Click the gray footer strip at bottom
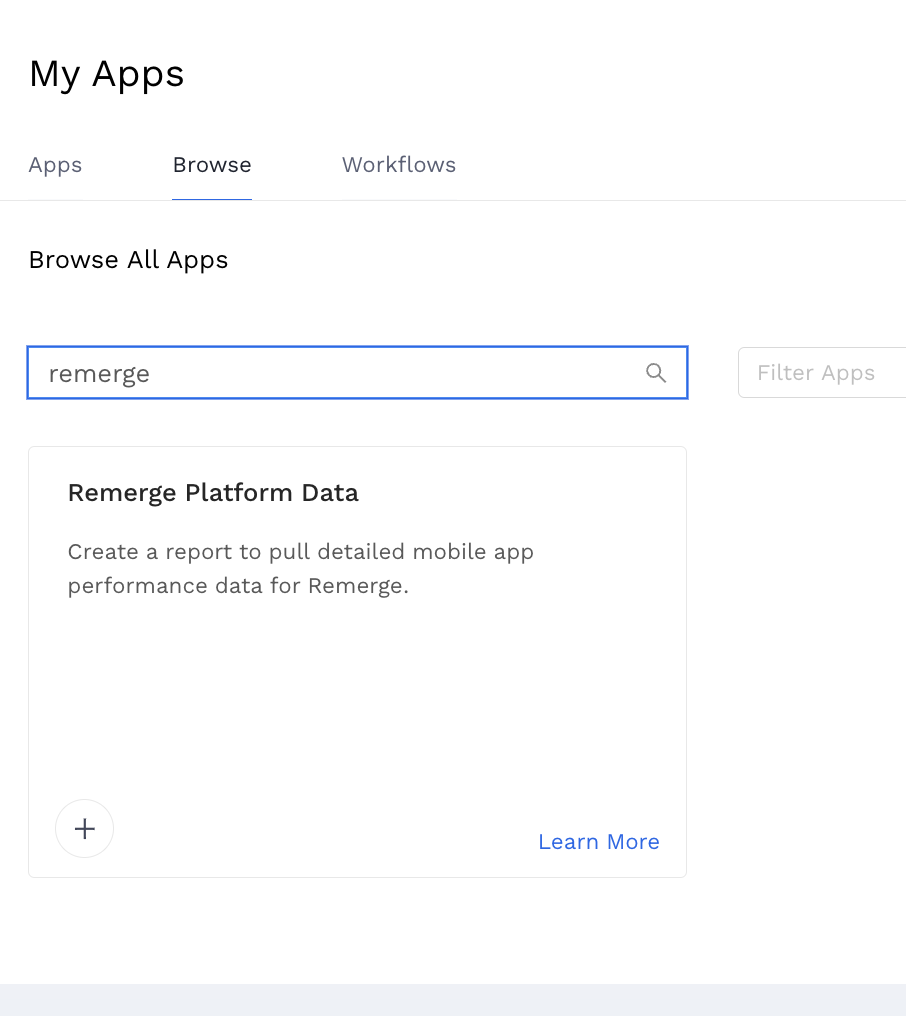Viewport: 906px width, 1016px height. tap(453, 999)
